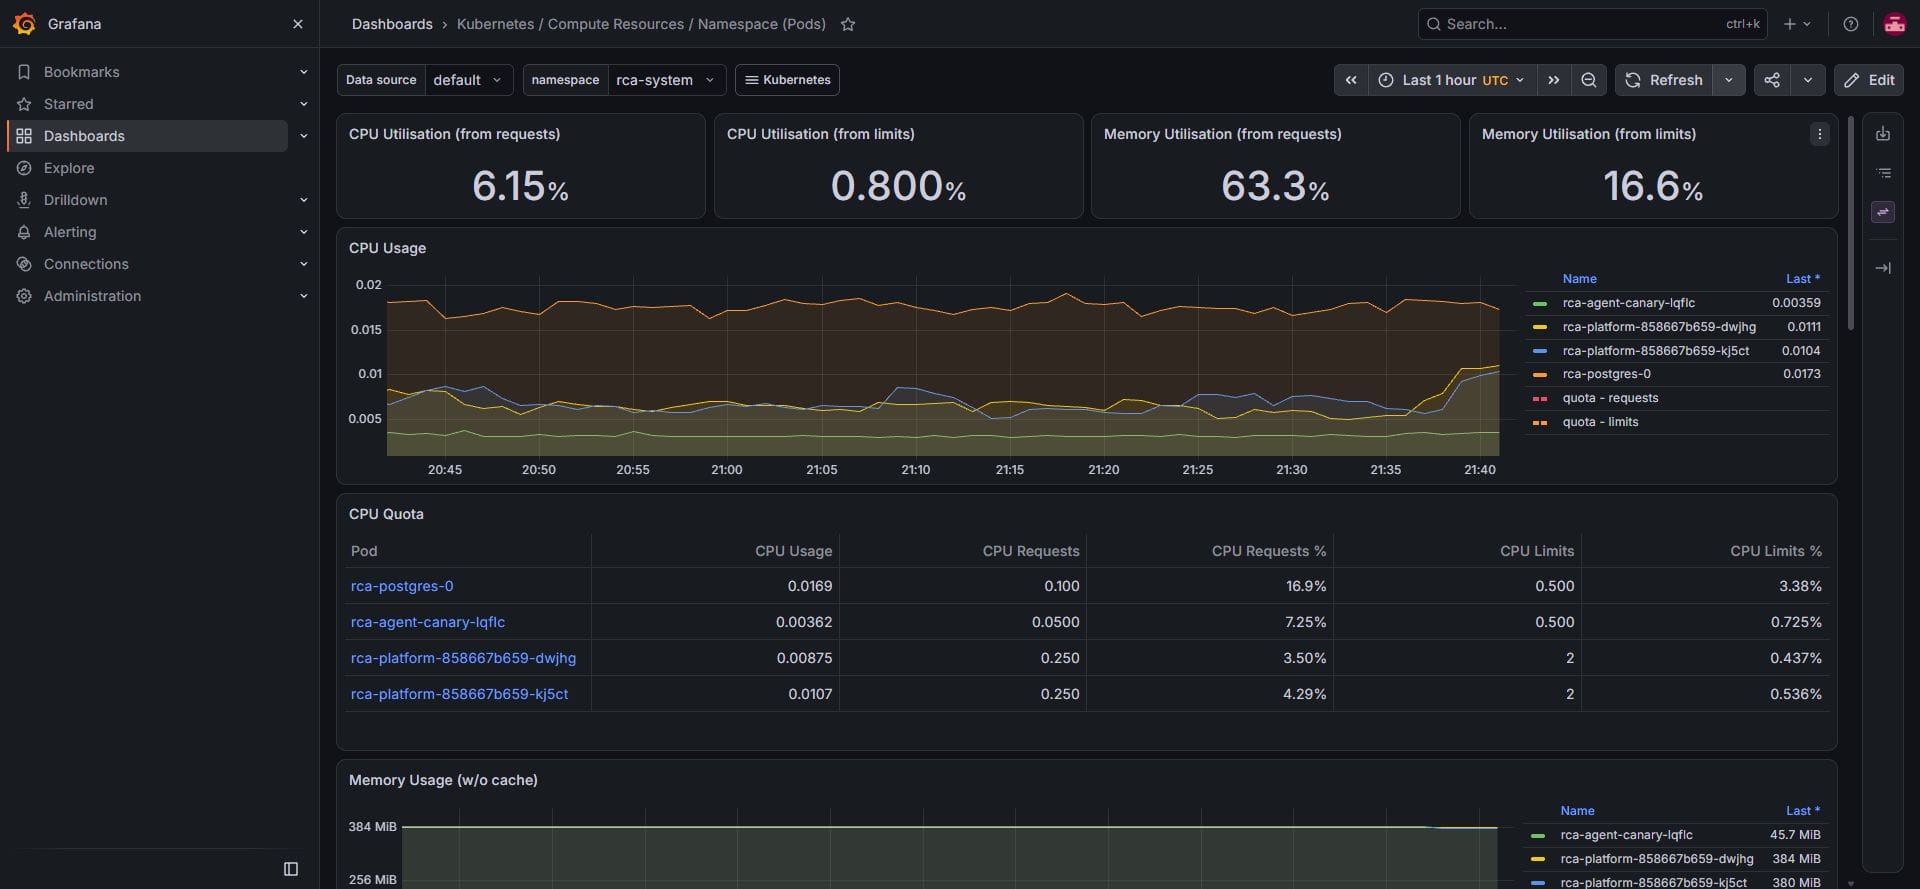The height and width of the screenshot is (889, 1920).
Task: Toggle the quota - limits legend series
Action: point(1600,422)
